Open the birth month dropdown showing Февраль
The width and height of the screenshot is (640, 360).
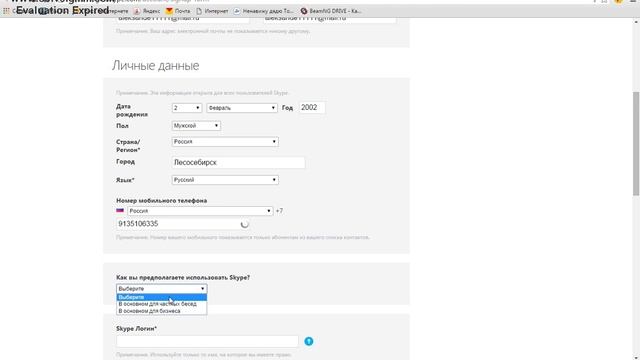coord(242,108)
